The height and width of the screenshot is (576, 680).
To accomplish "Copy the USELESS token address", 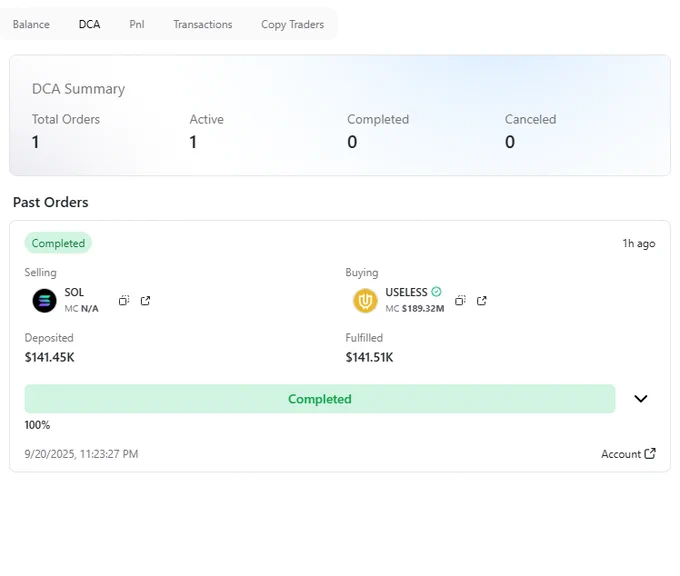I will click(460, 300).
